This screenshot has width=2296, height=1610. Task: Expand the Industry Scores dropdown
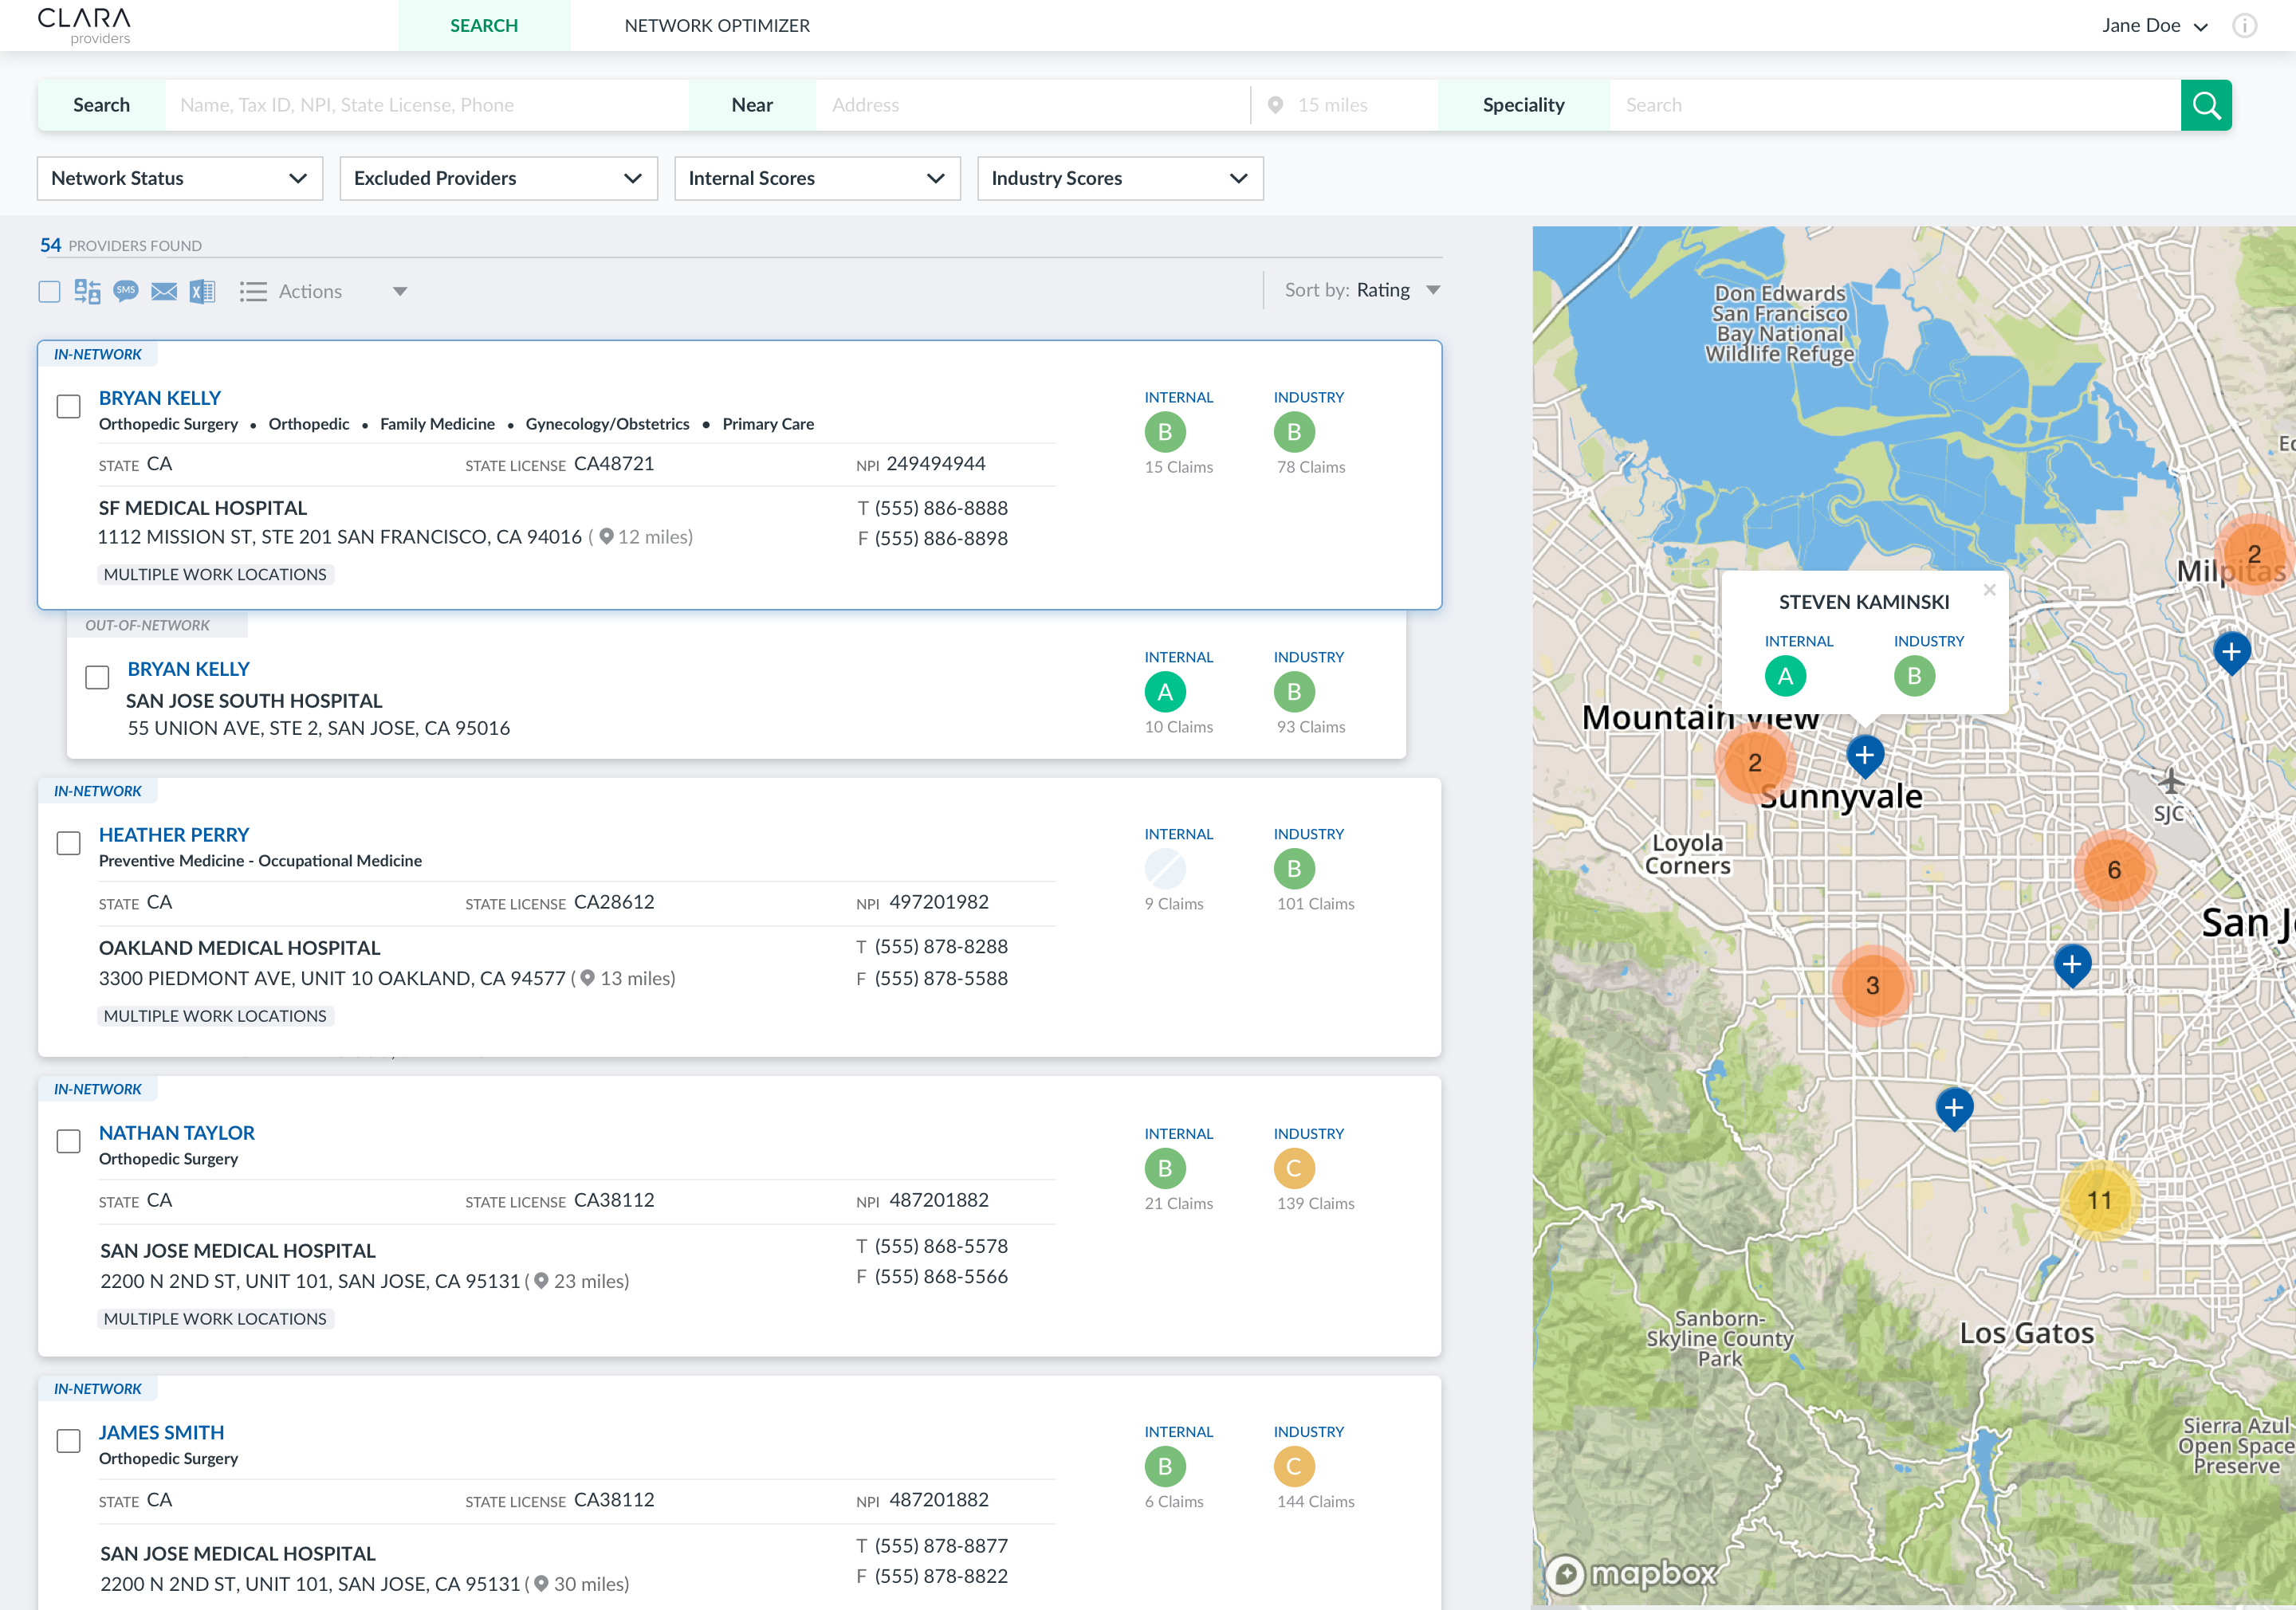[1120, 178]
